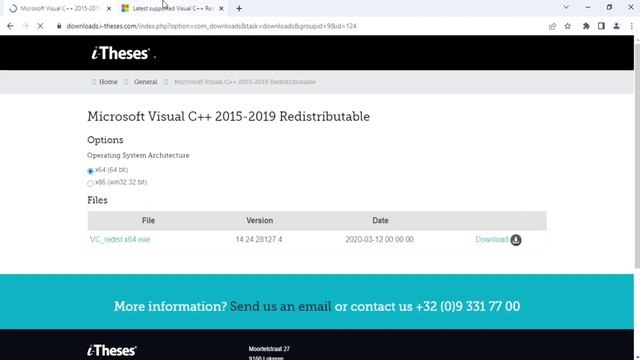Click version value 14.24.28127.4

(259, 240)
